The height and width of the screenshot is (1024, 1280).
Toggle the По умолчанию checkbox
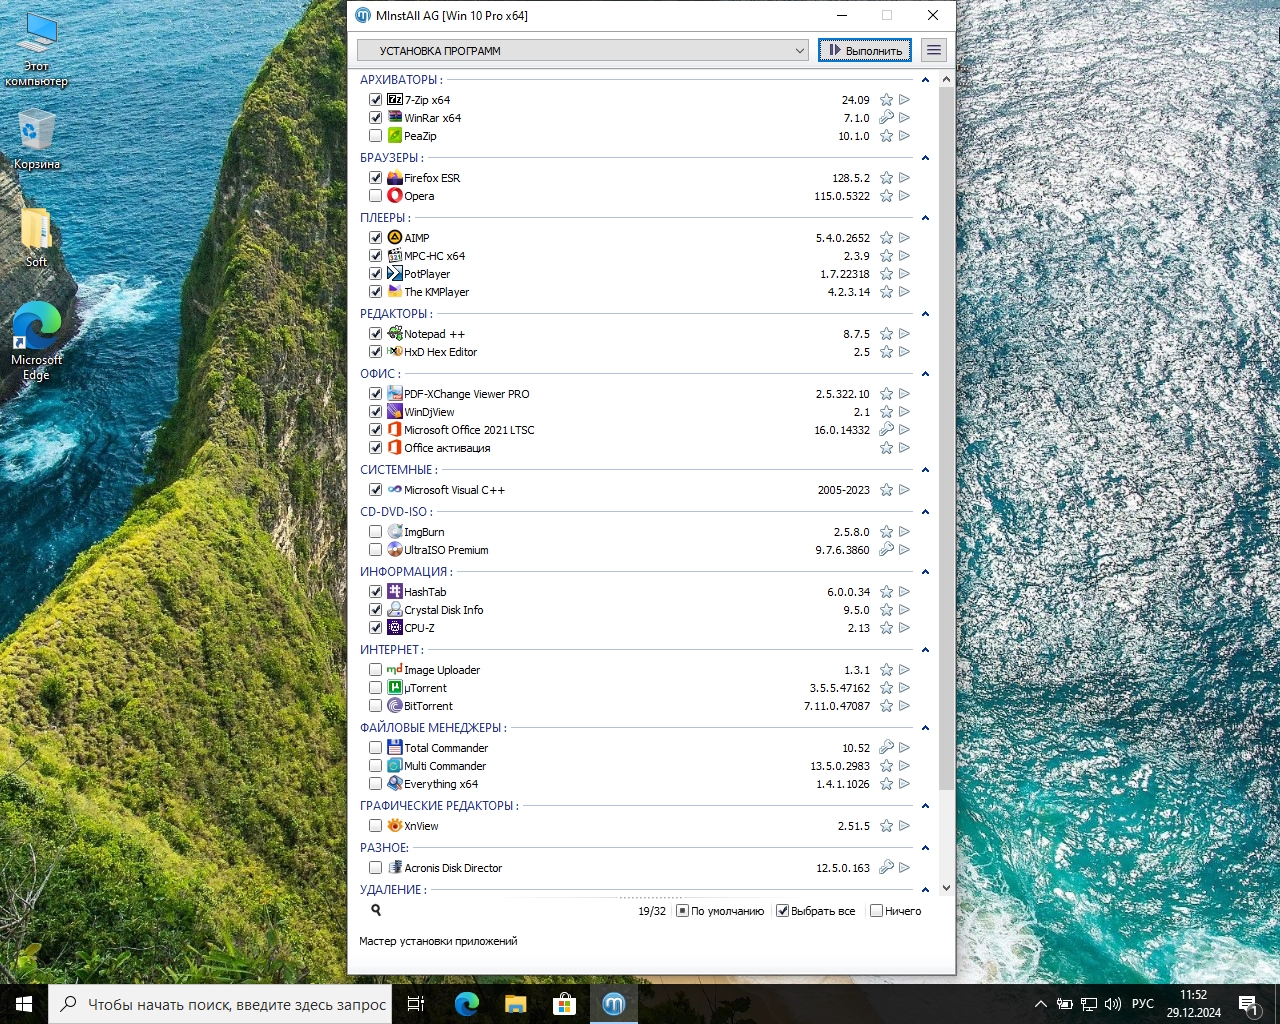[682, 911]
